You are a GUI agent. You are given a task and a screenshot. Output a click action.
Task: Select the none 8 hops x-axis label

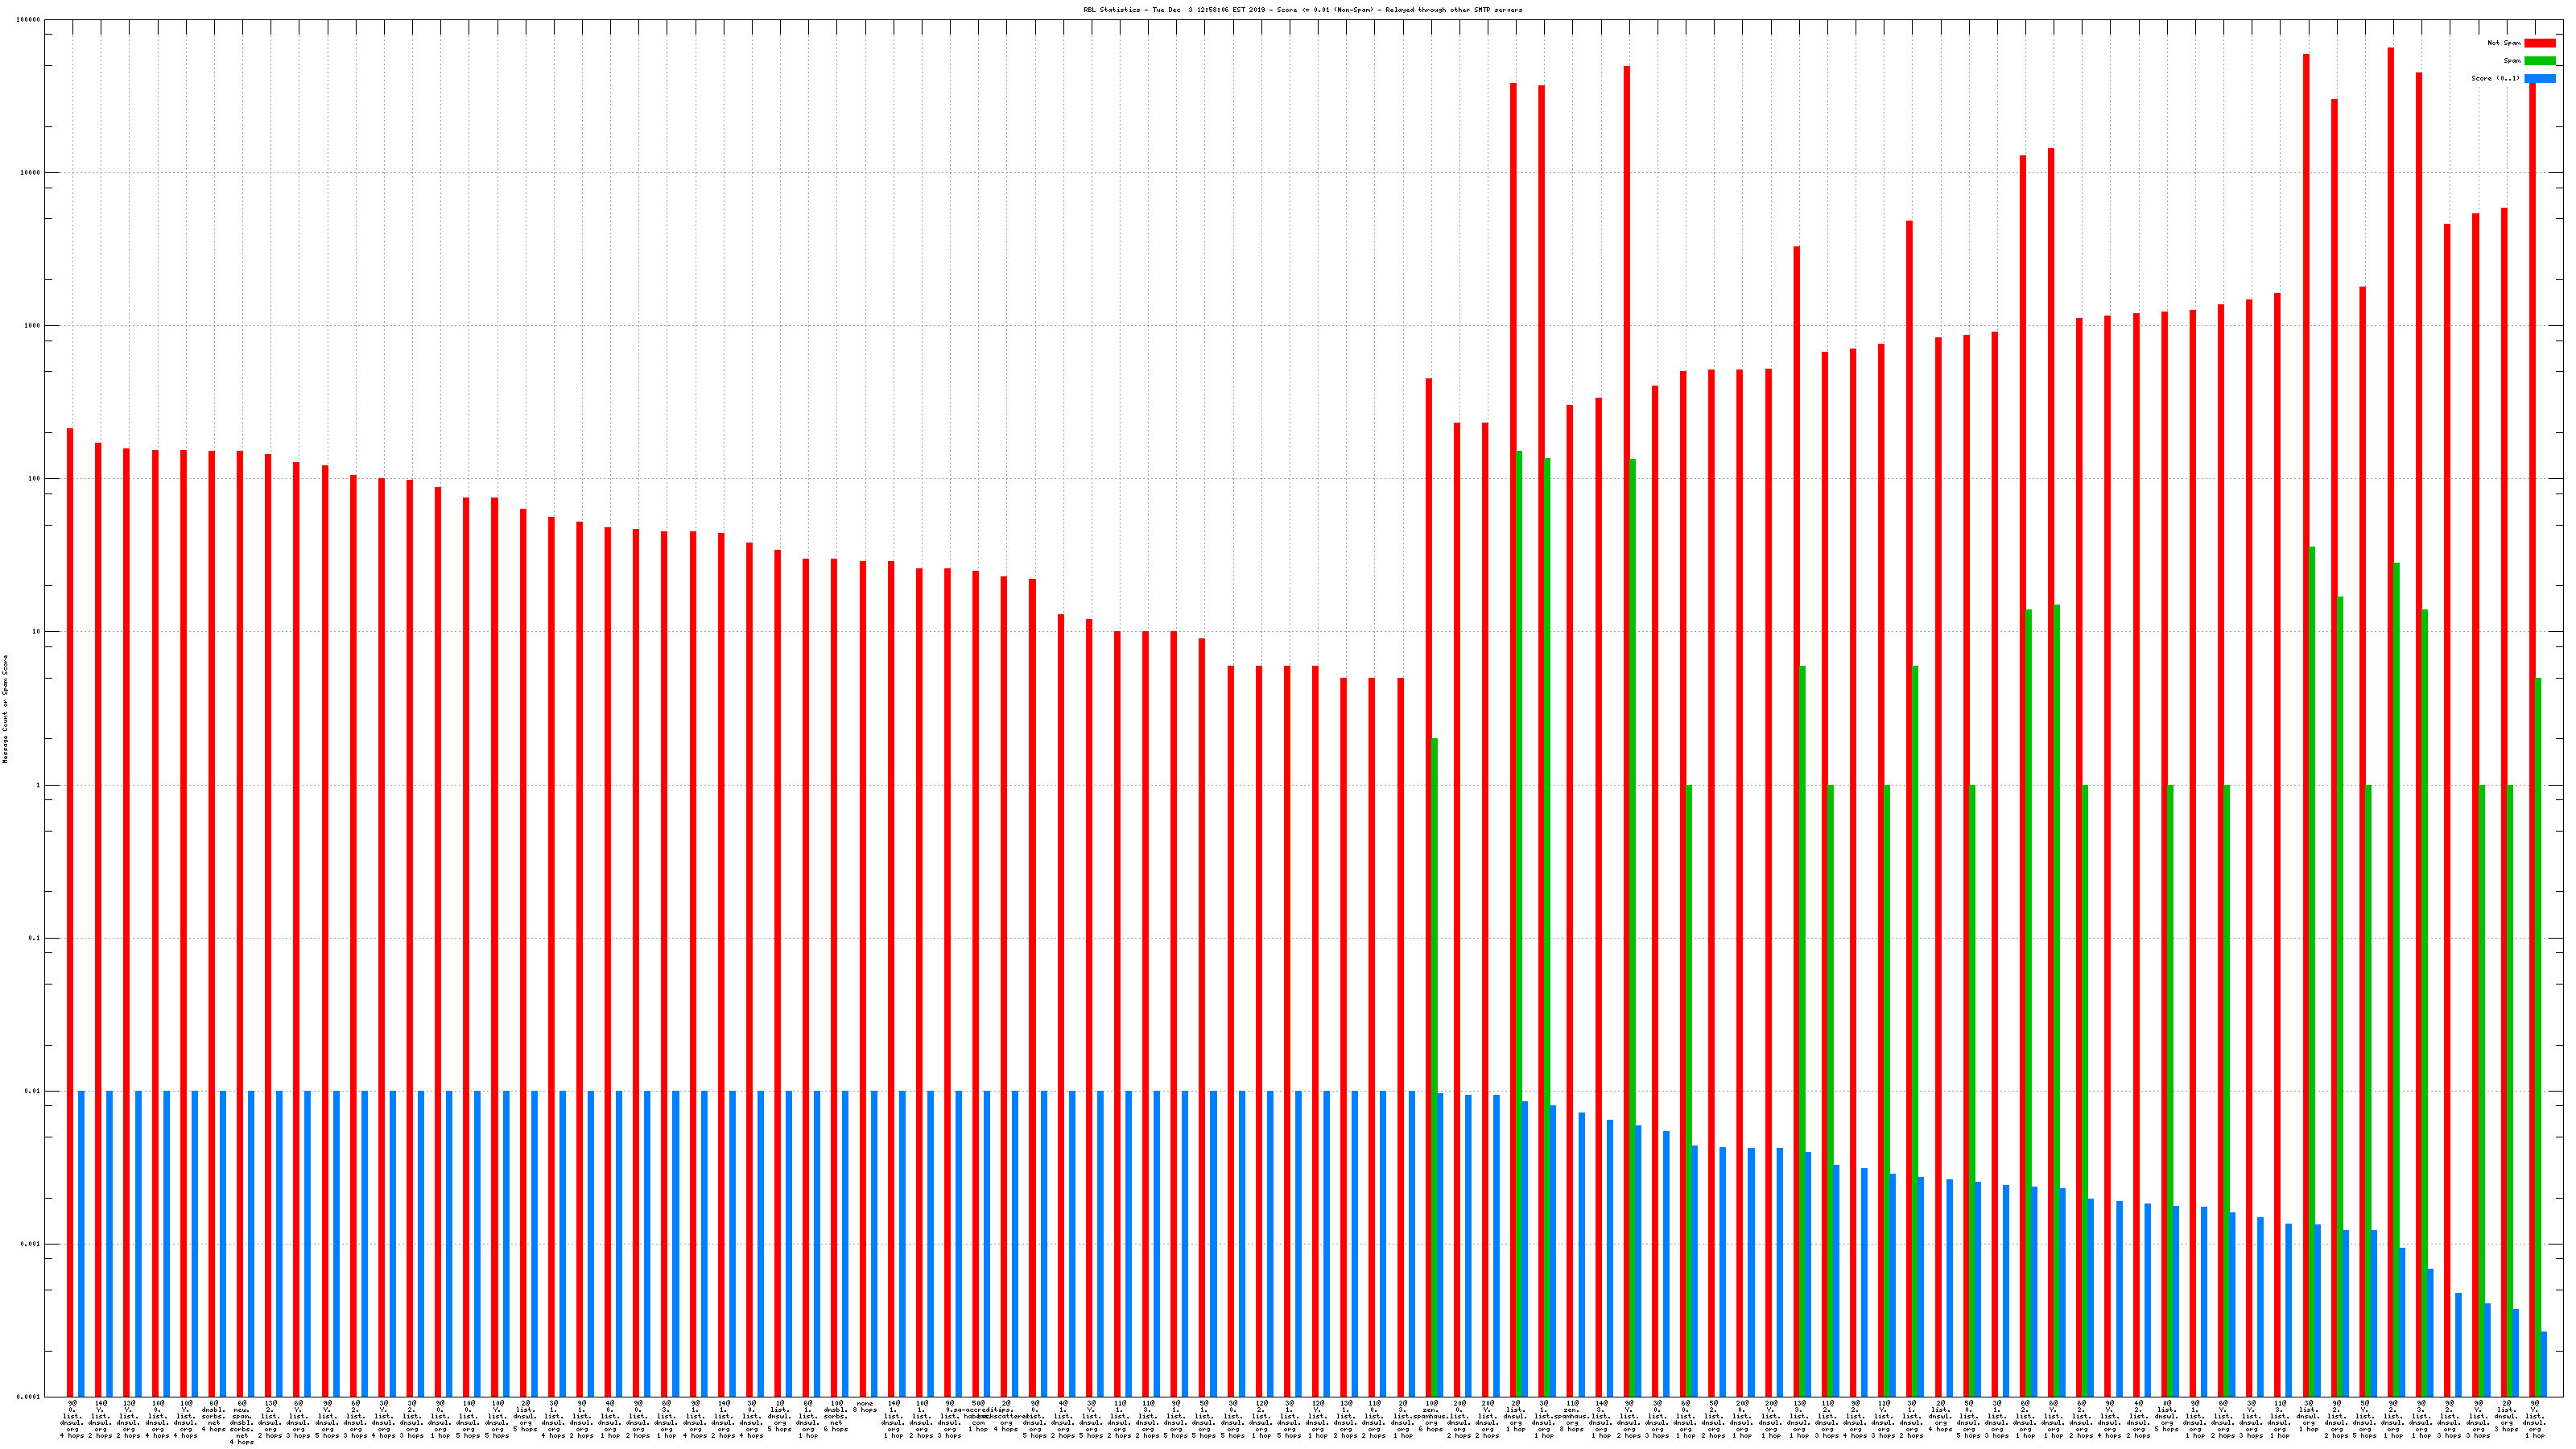864,1407
